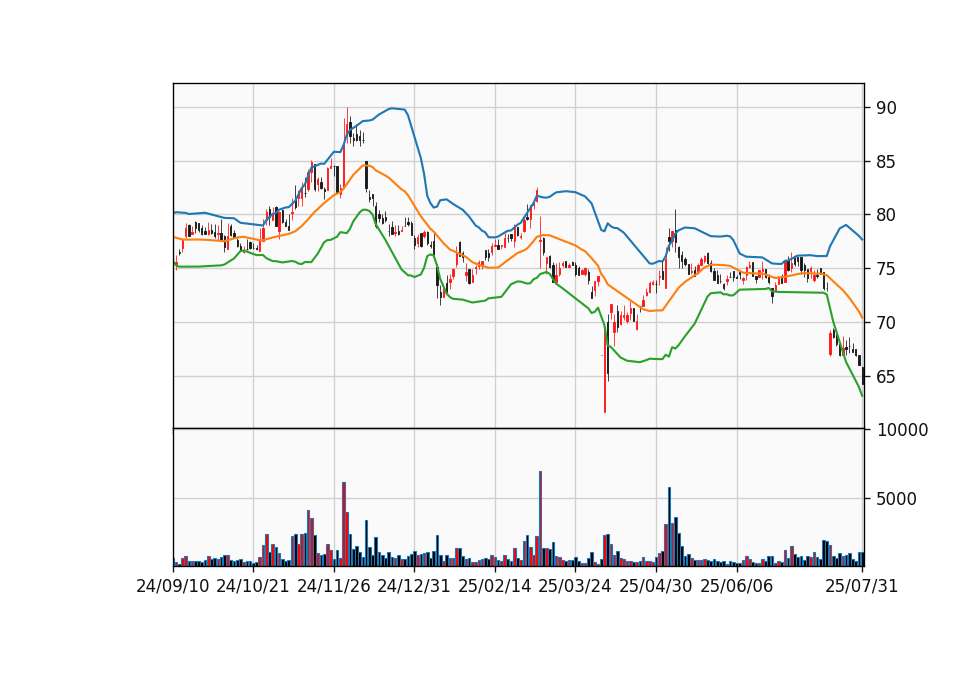960x690 pixels.
Task: Click the 24/09/10 date label
Action: [x=173, y=587]
